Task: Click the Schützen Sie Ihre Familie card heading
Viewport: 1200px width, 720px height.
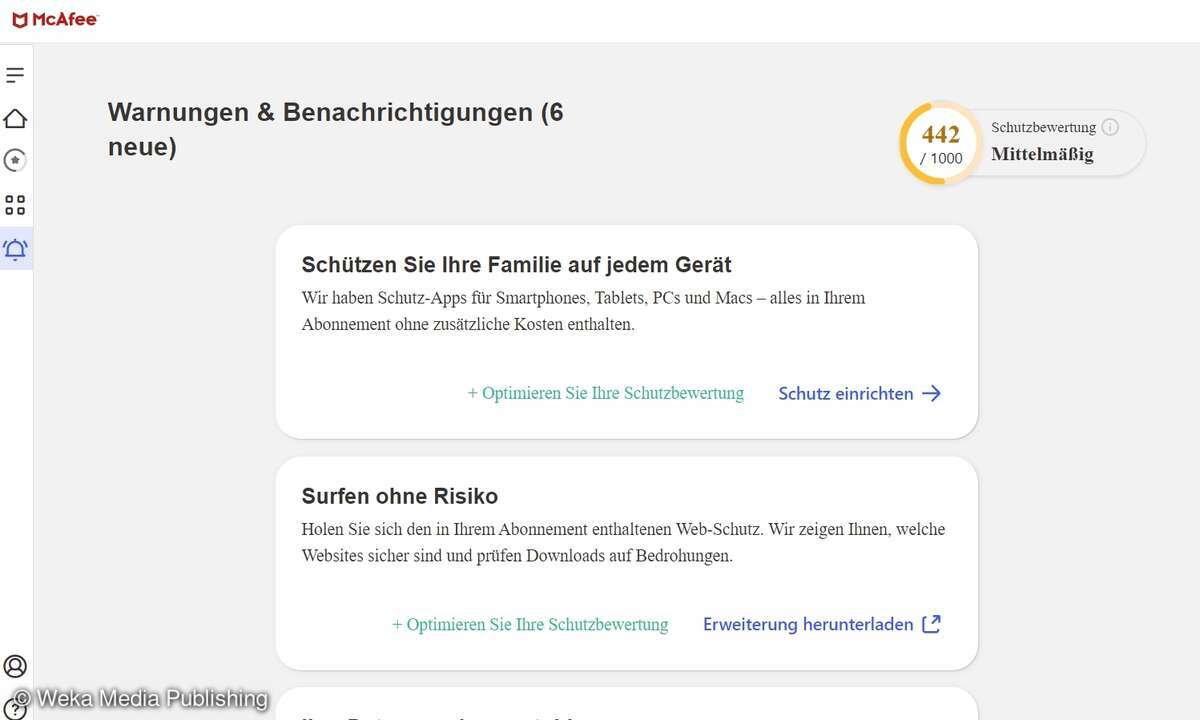Action: coord(517,265)
